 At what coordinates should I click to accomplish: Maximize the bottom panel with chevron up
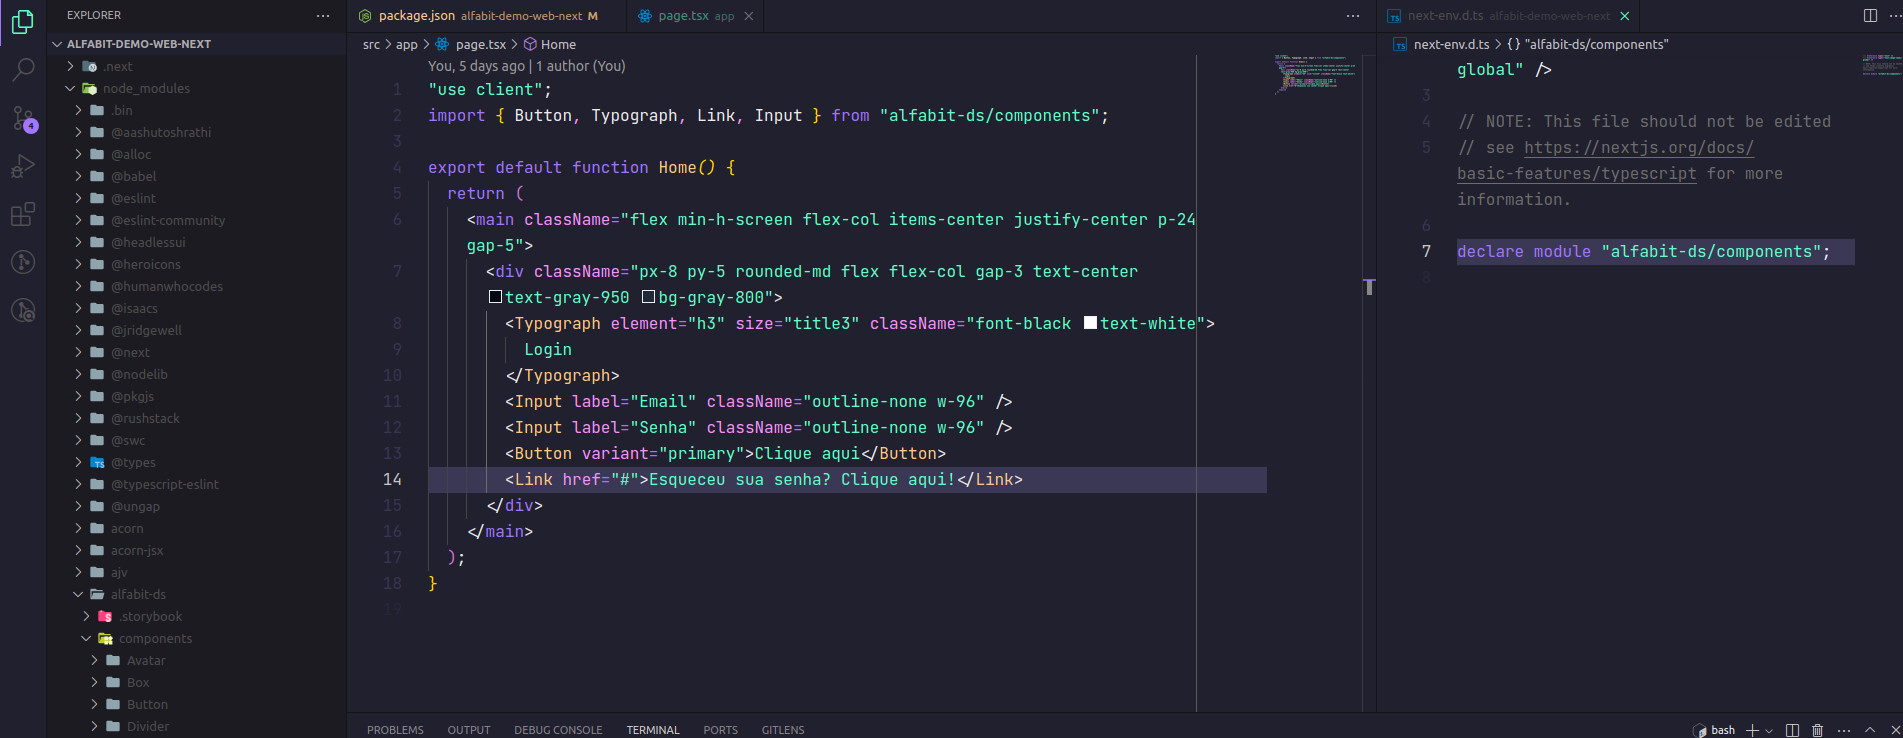(1870, 730)
